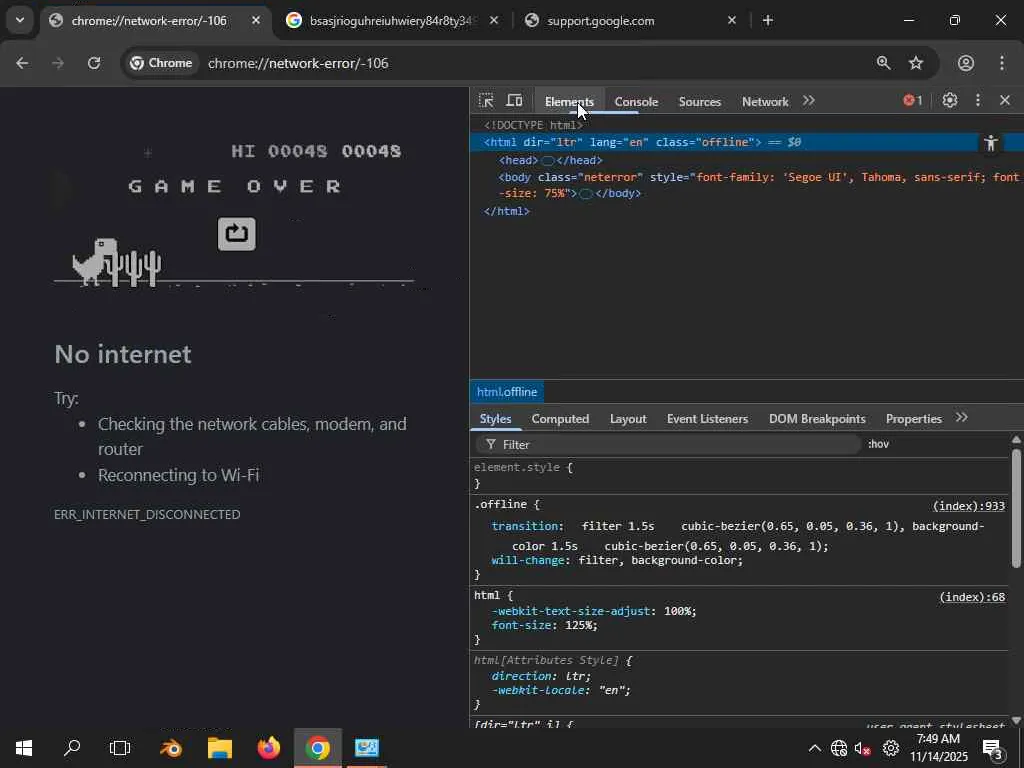The height and width of the screenshot is (768, 1024).
Task: Open the (index):933 source link
Action: click(968, 505)
